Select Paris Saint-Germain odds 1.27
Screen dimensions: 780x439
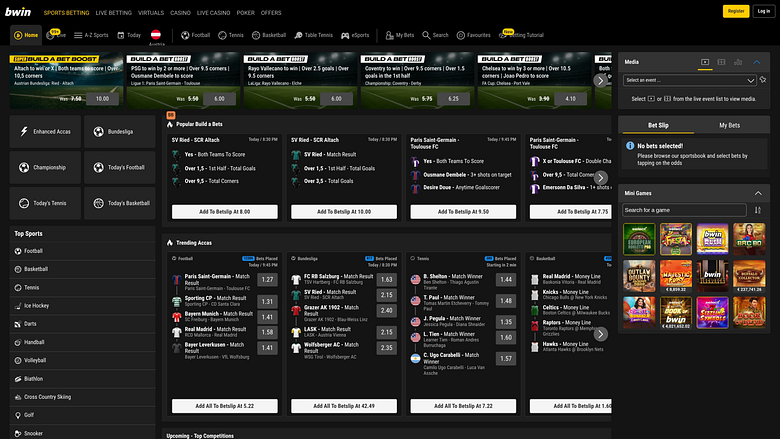tap(268, 280)
